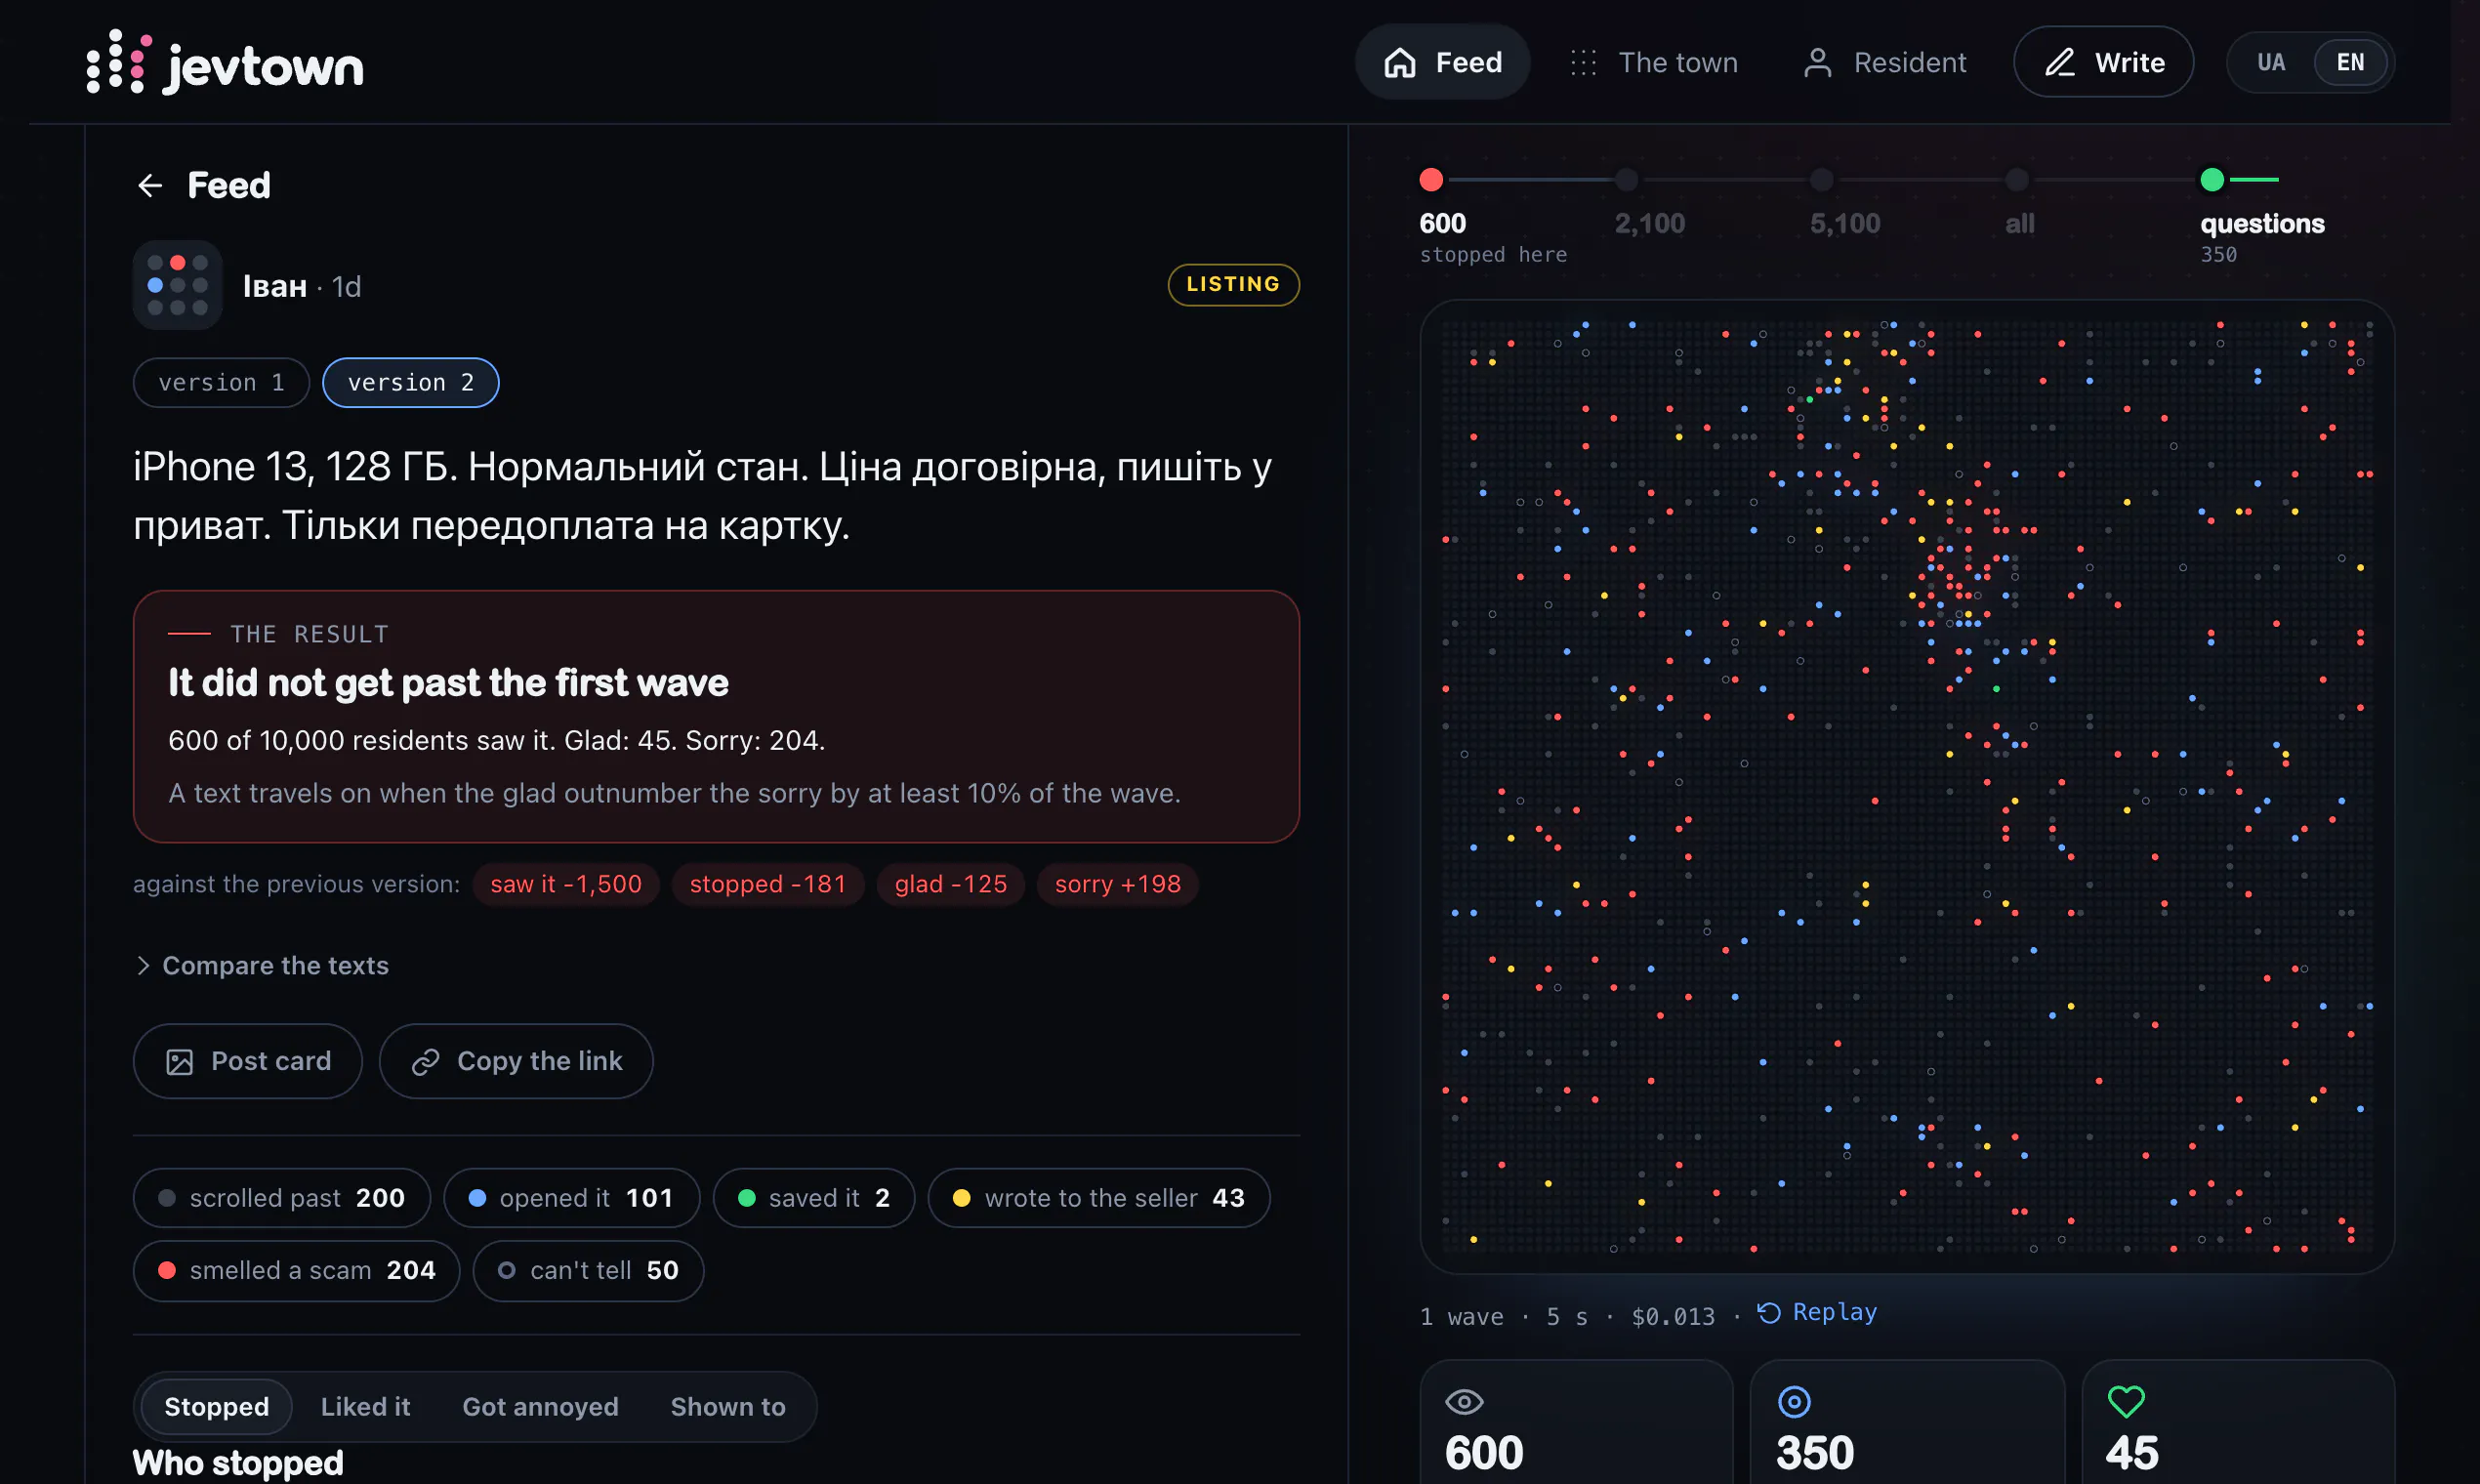This screenshot has width=2480, height=1484.
Task: Click the saw it -1,500 chip
Action: point(566,884)
